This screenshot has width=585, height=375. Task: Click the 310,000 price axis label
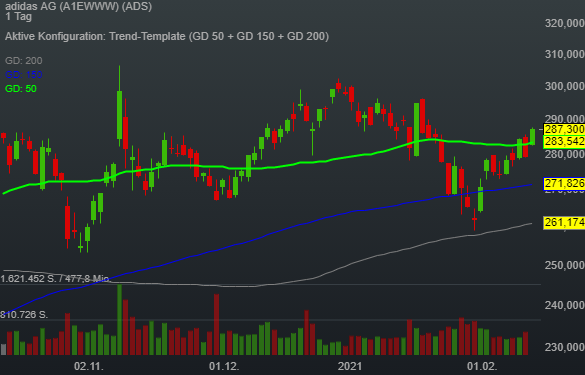coord(564,54)
